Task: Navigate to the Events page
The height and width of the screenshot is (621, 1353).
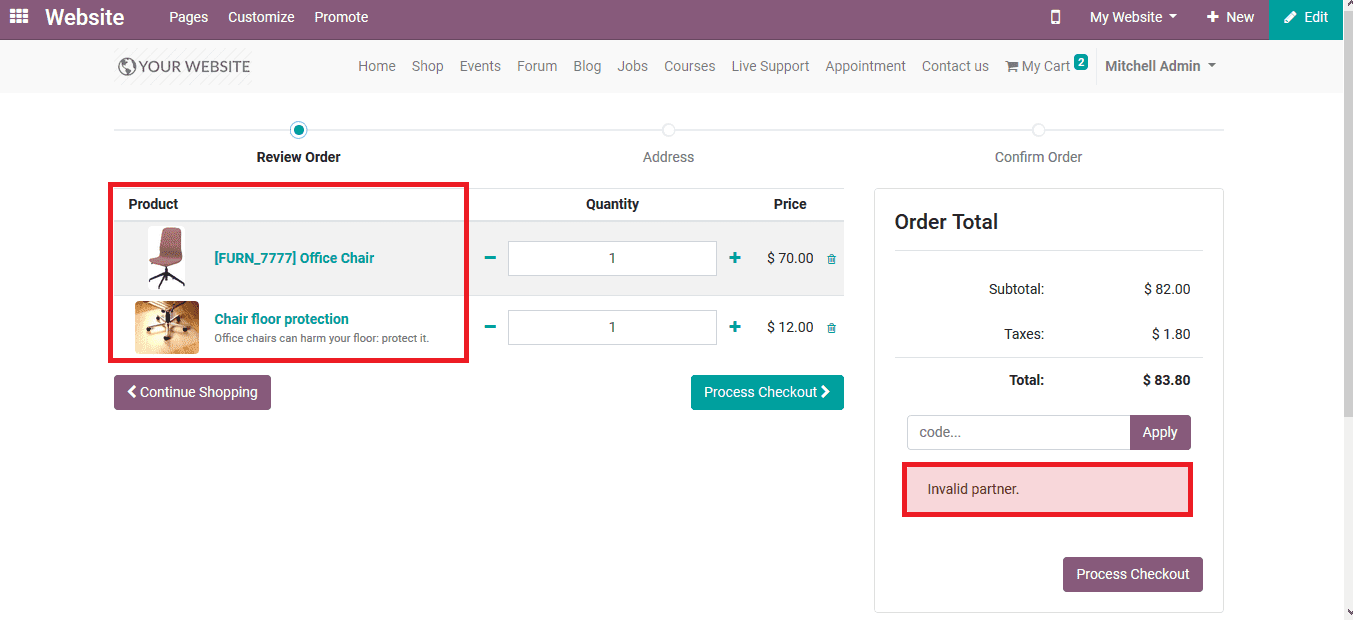Action: tap(480, 66)
